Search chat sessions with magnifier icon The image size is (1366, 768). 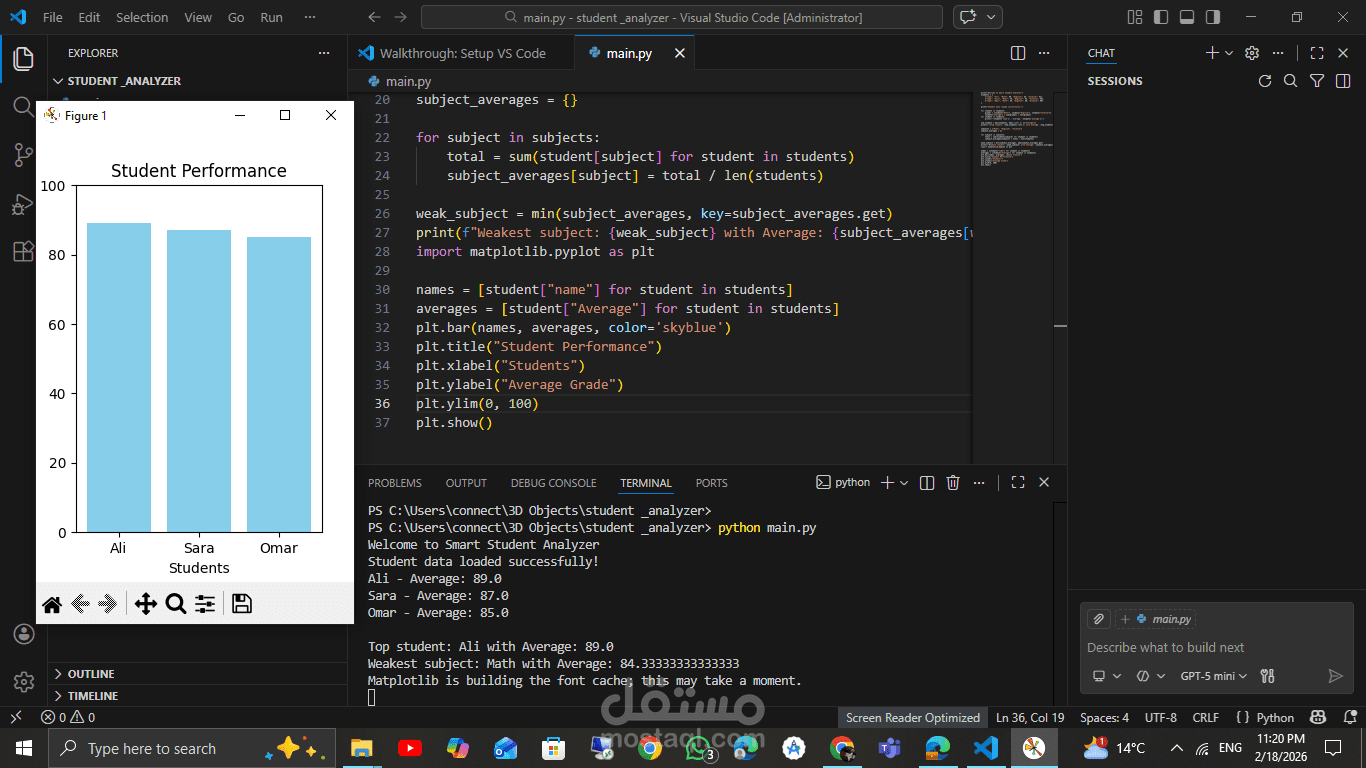[x=1291, y=81]
